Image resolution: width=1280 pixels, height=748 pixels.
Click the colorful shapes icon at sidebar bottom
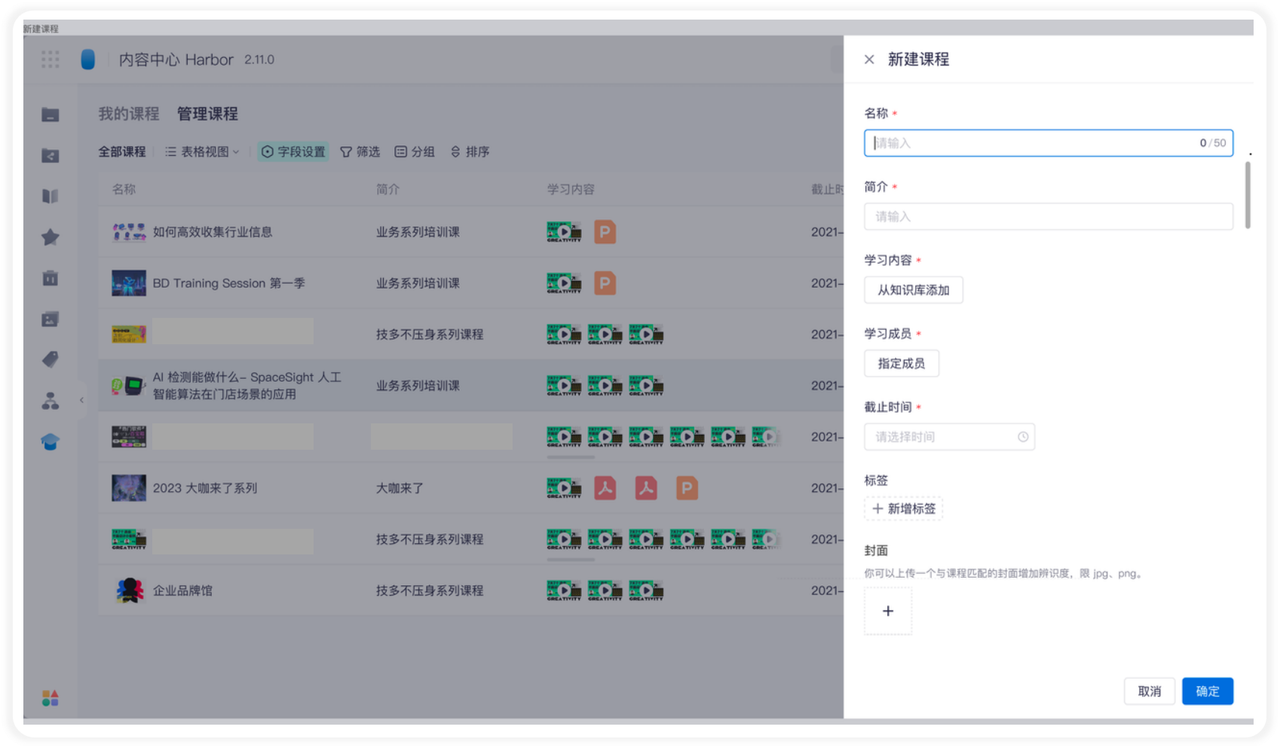50,698
